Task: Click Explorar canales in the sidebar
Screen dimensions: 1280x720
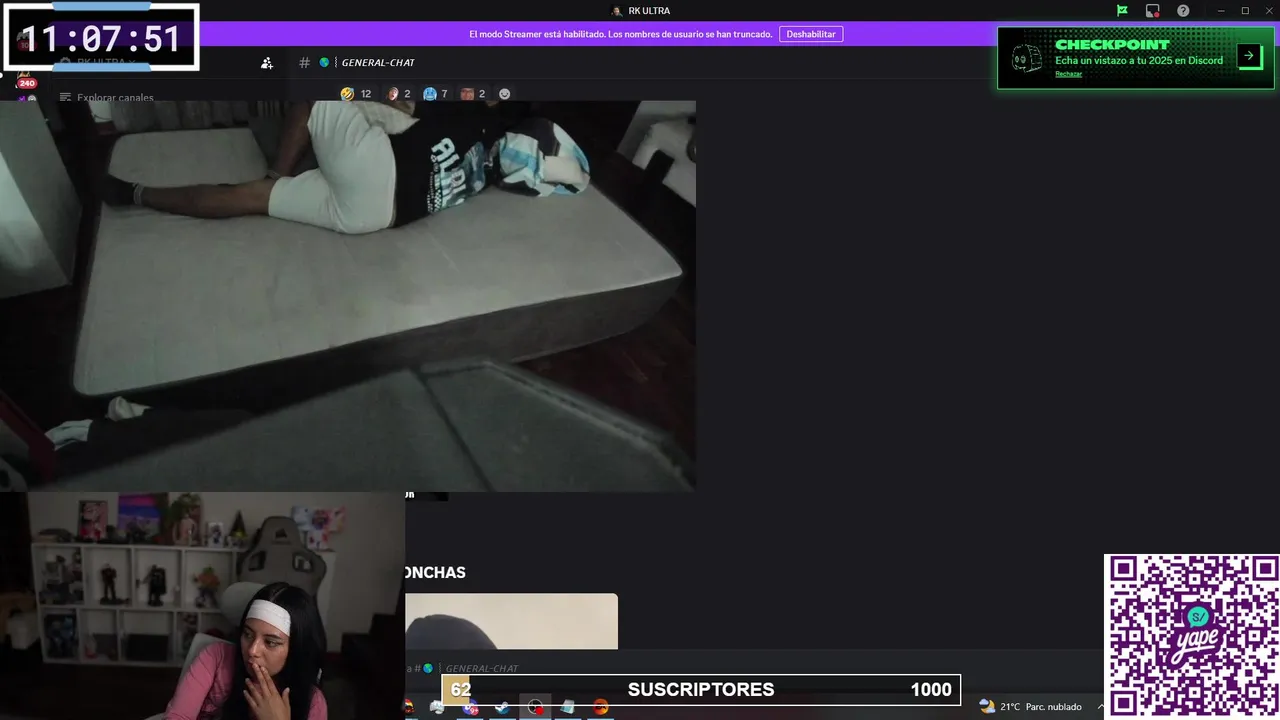Action: click(107, 98)
